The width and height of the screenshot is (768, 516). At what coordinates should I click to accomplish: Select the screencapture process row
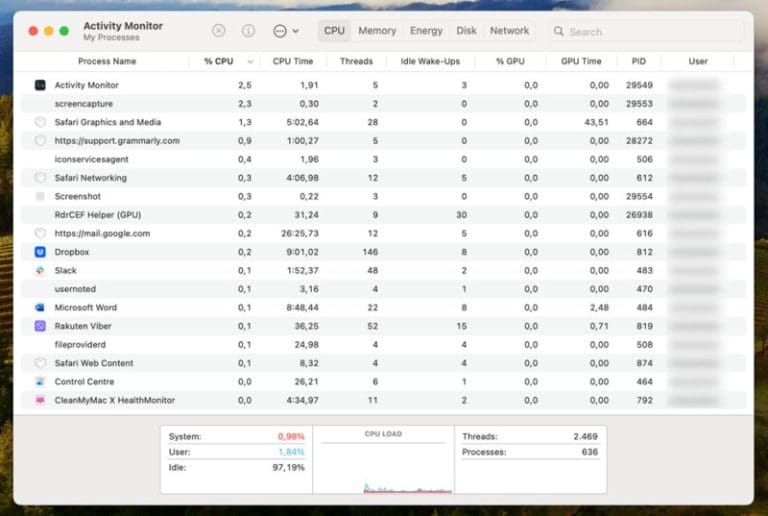[383, 103]
